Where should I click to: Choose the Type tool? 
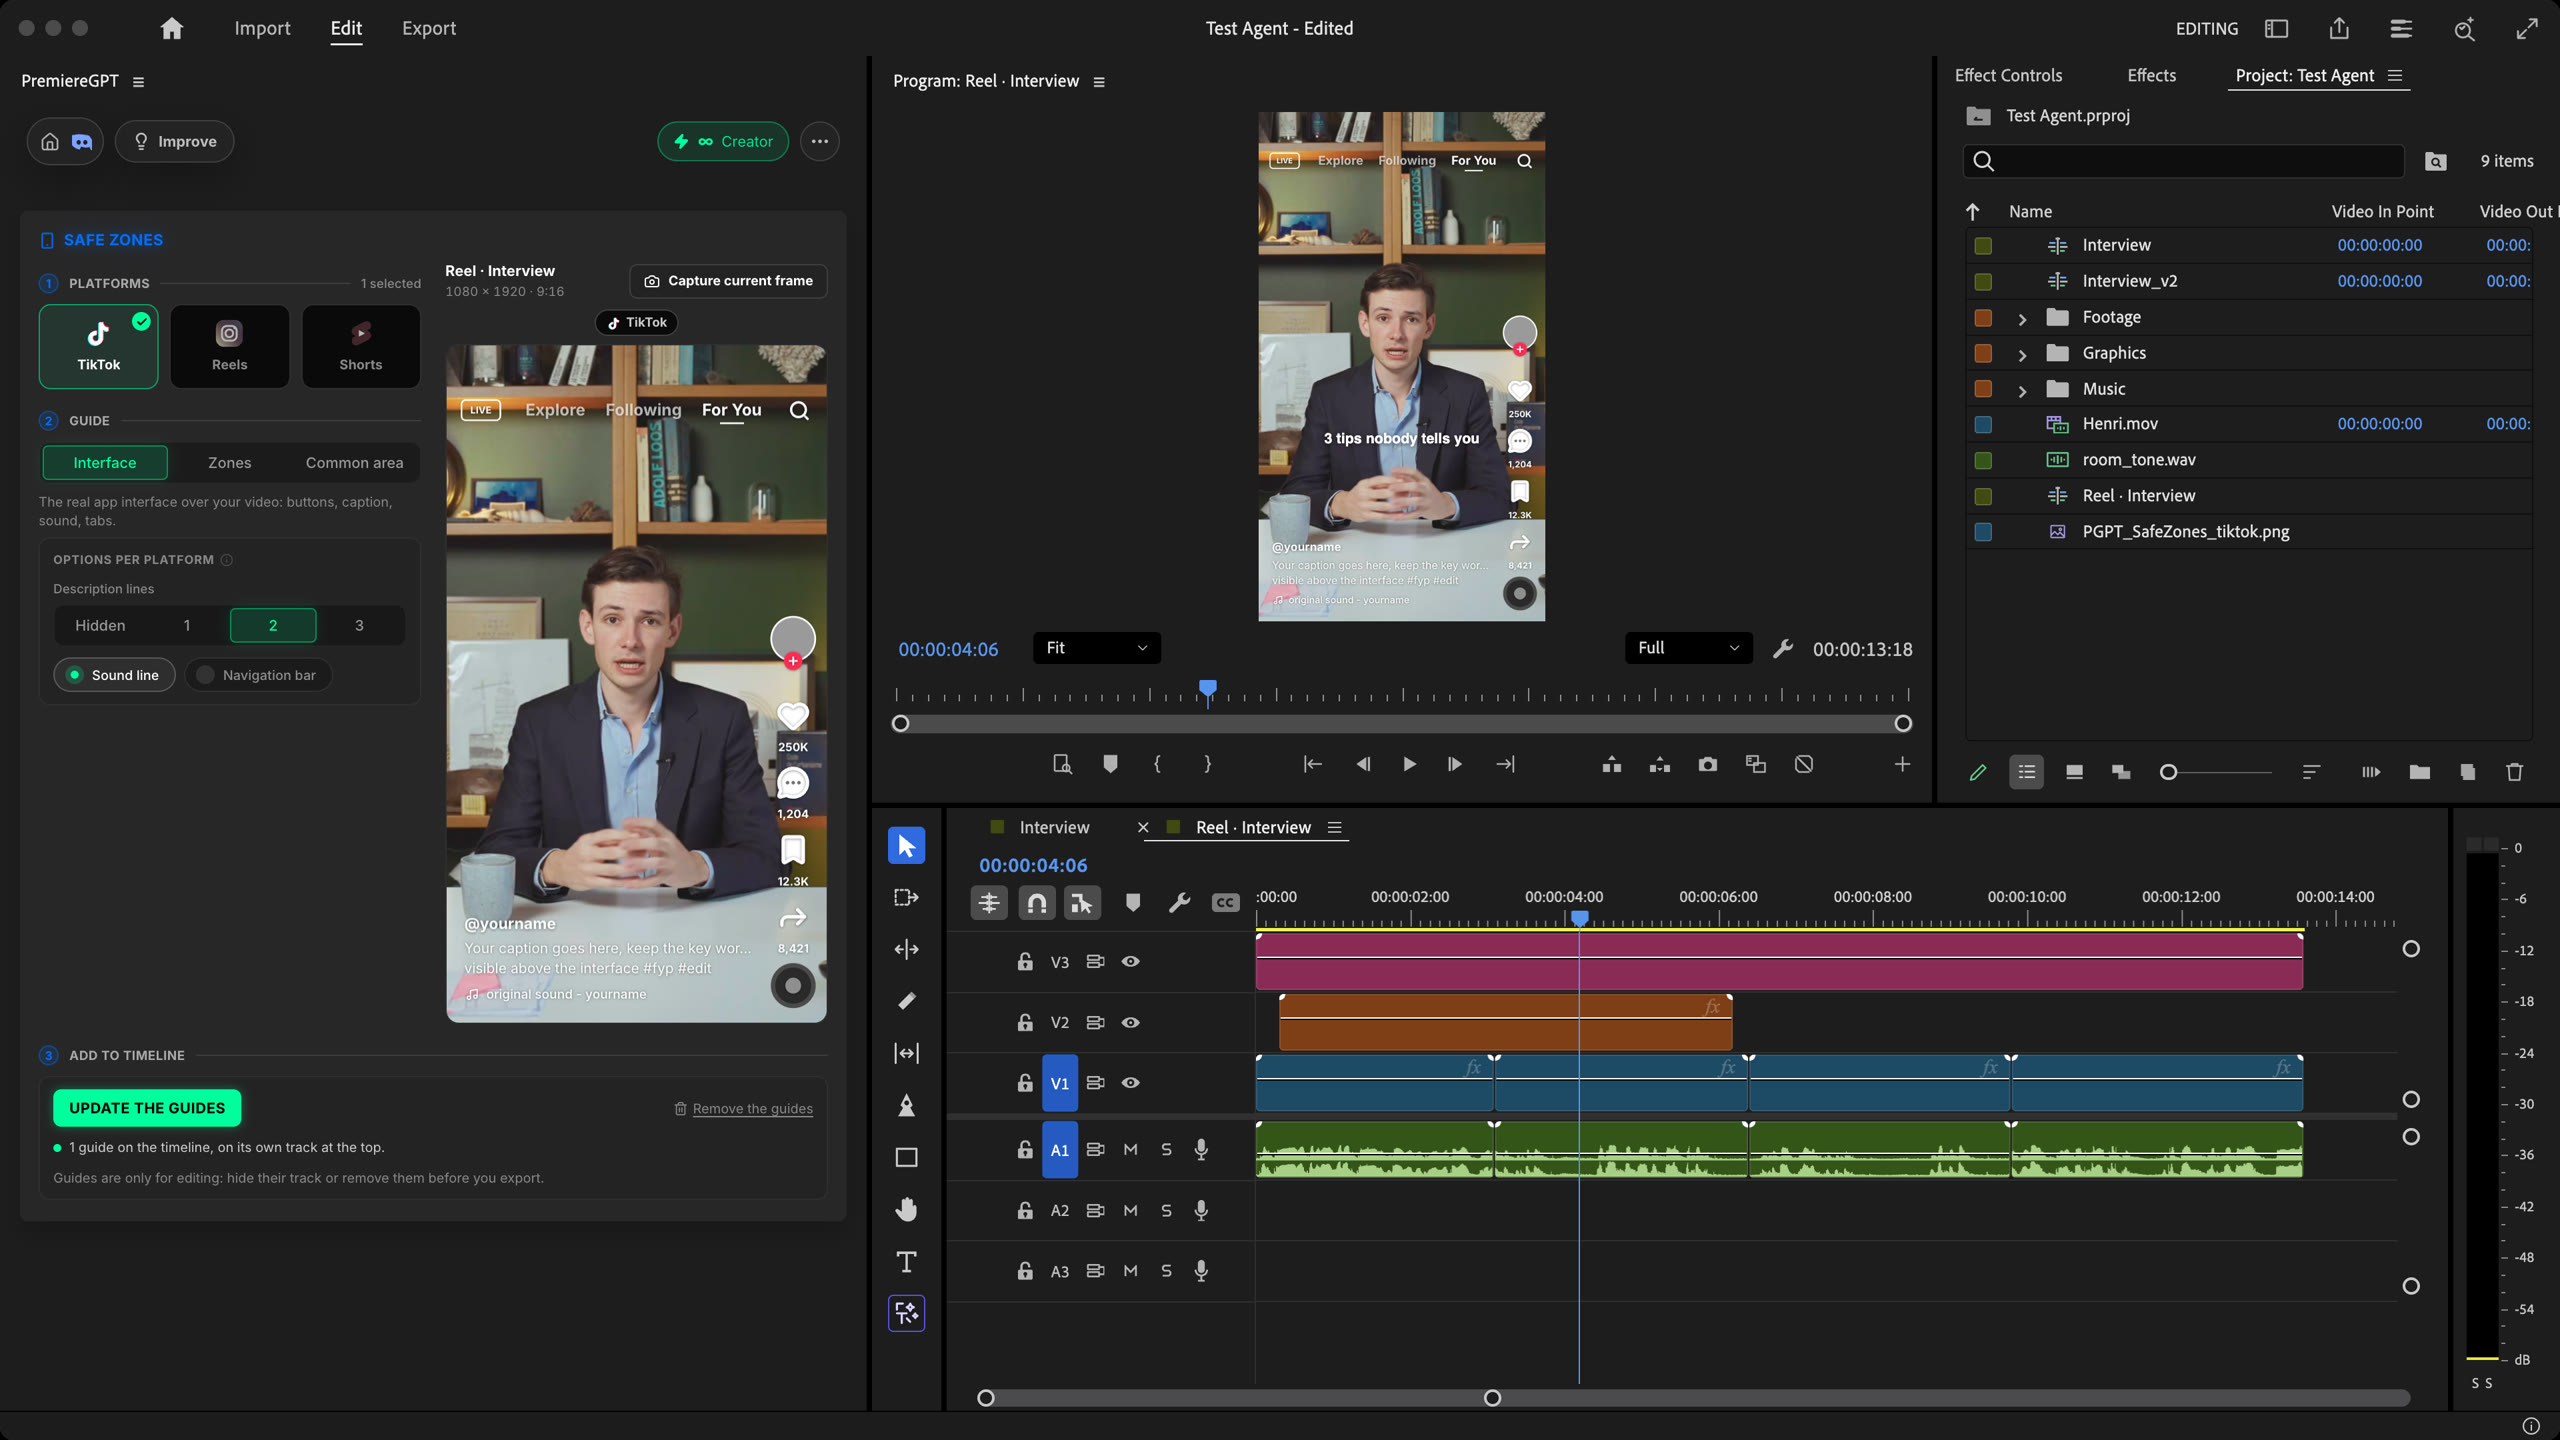tap(906, 1261)
